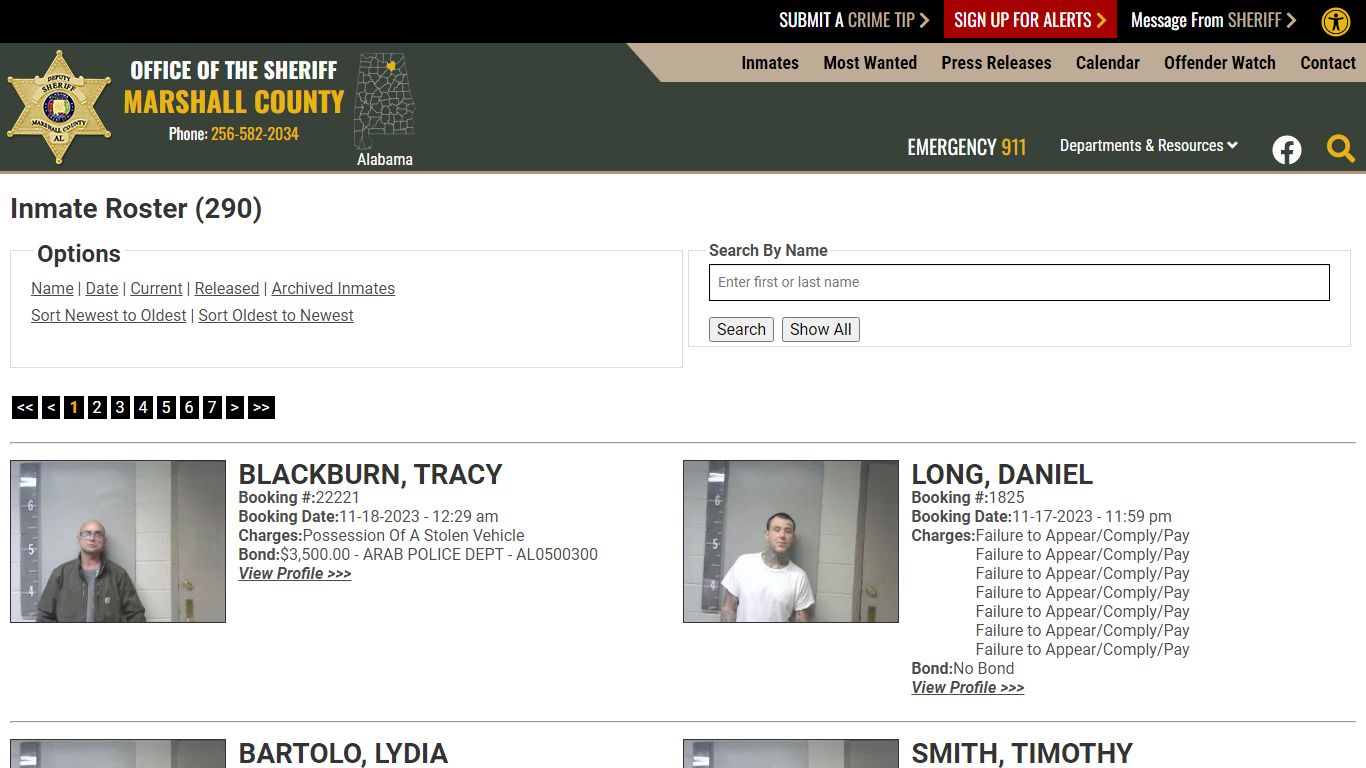
Task: Show Current inmates
Action: pyautogui.click(x=156, y=288)
